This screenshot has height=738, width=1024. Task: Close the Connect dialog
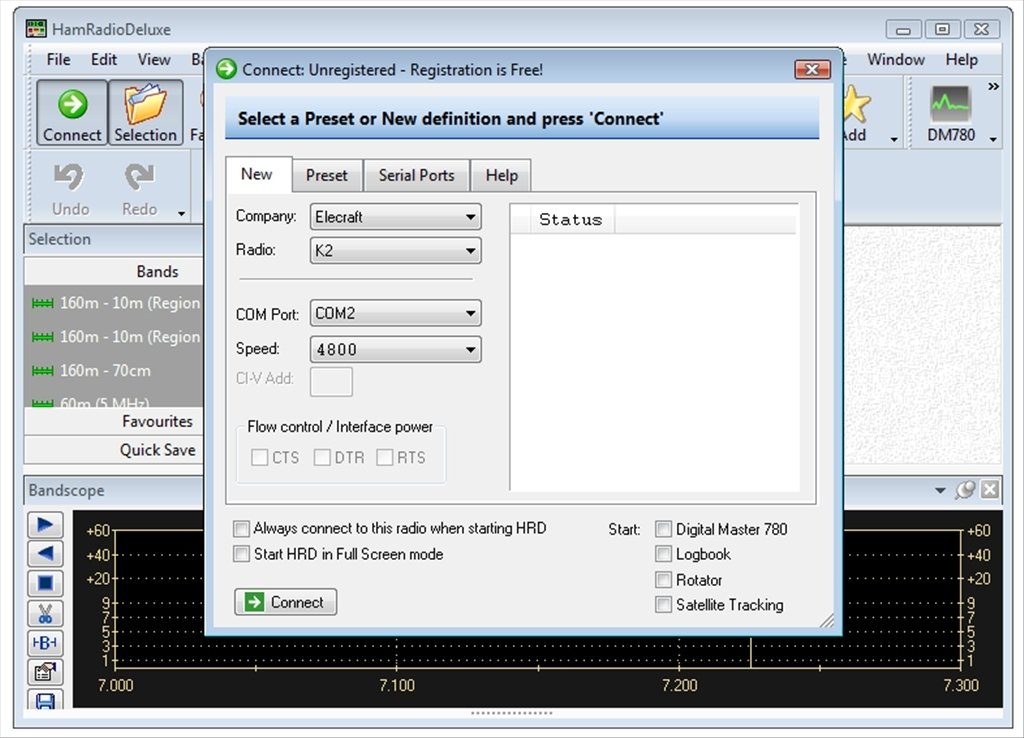tap(812, 69)
